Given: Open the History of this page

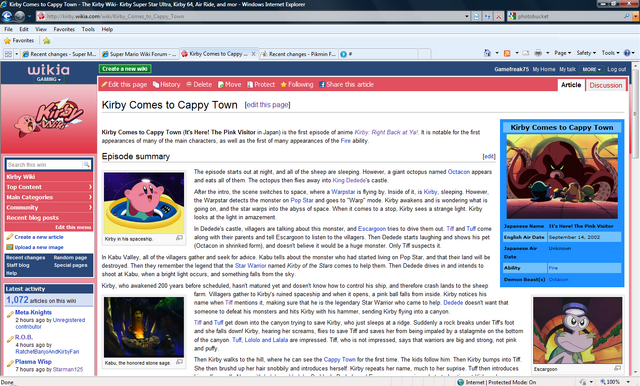Looking at the screenshot, I should 167,84.
